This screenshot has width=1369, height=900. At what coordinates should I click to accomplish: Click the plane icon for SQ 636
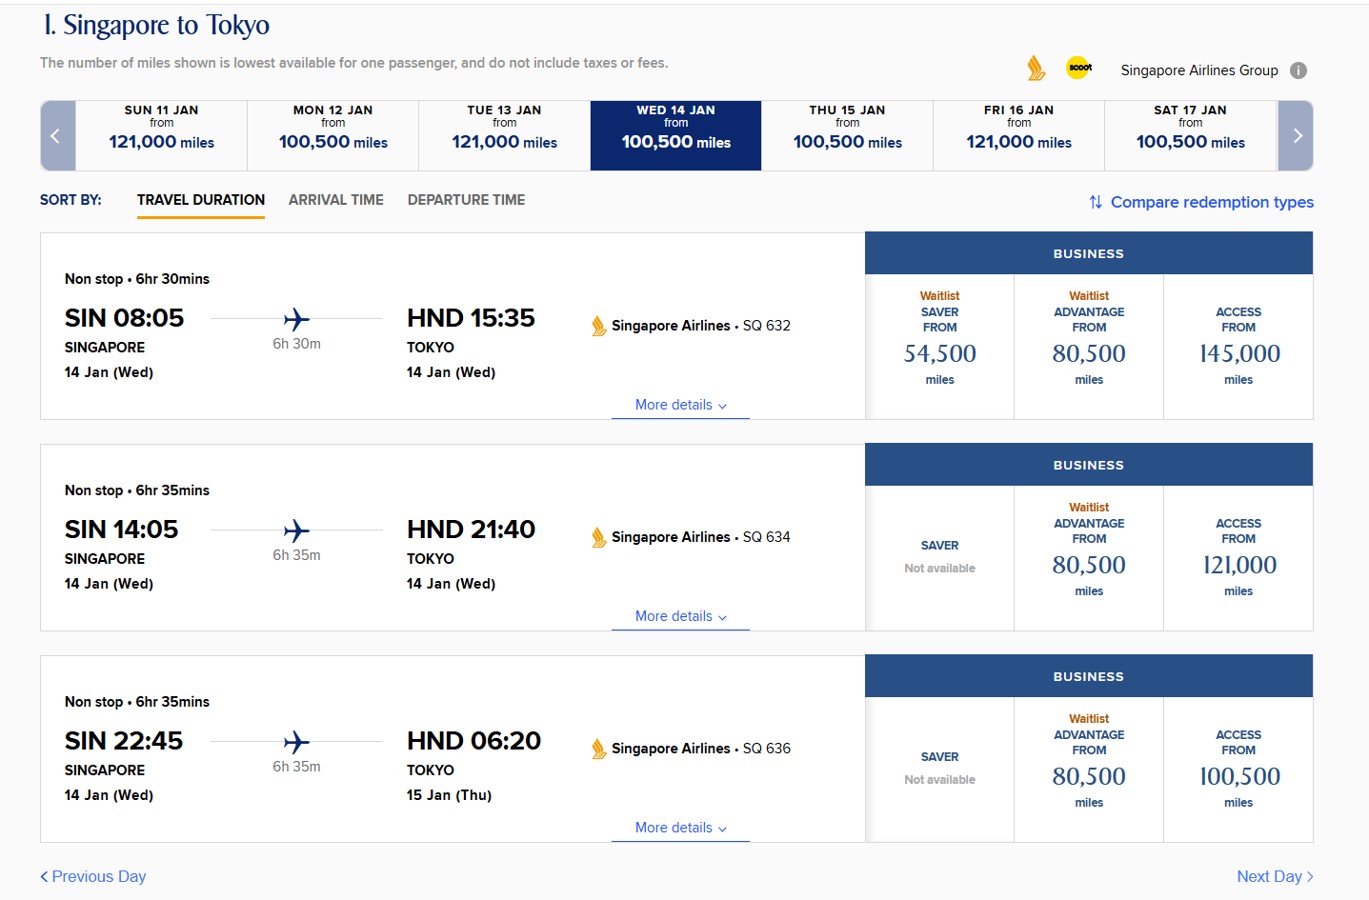click(296, 742)
